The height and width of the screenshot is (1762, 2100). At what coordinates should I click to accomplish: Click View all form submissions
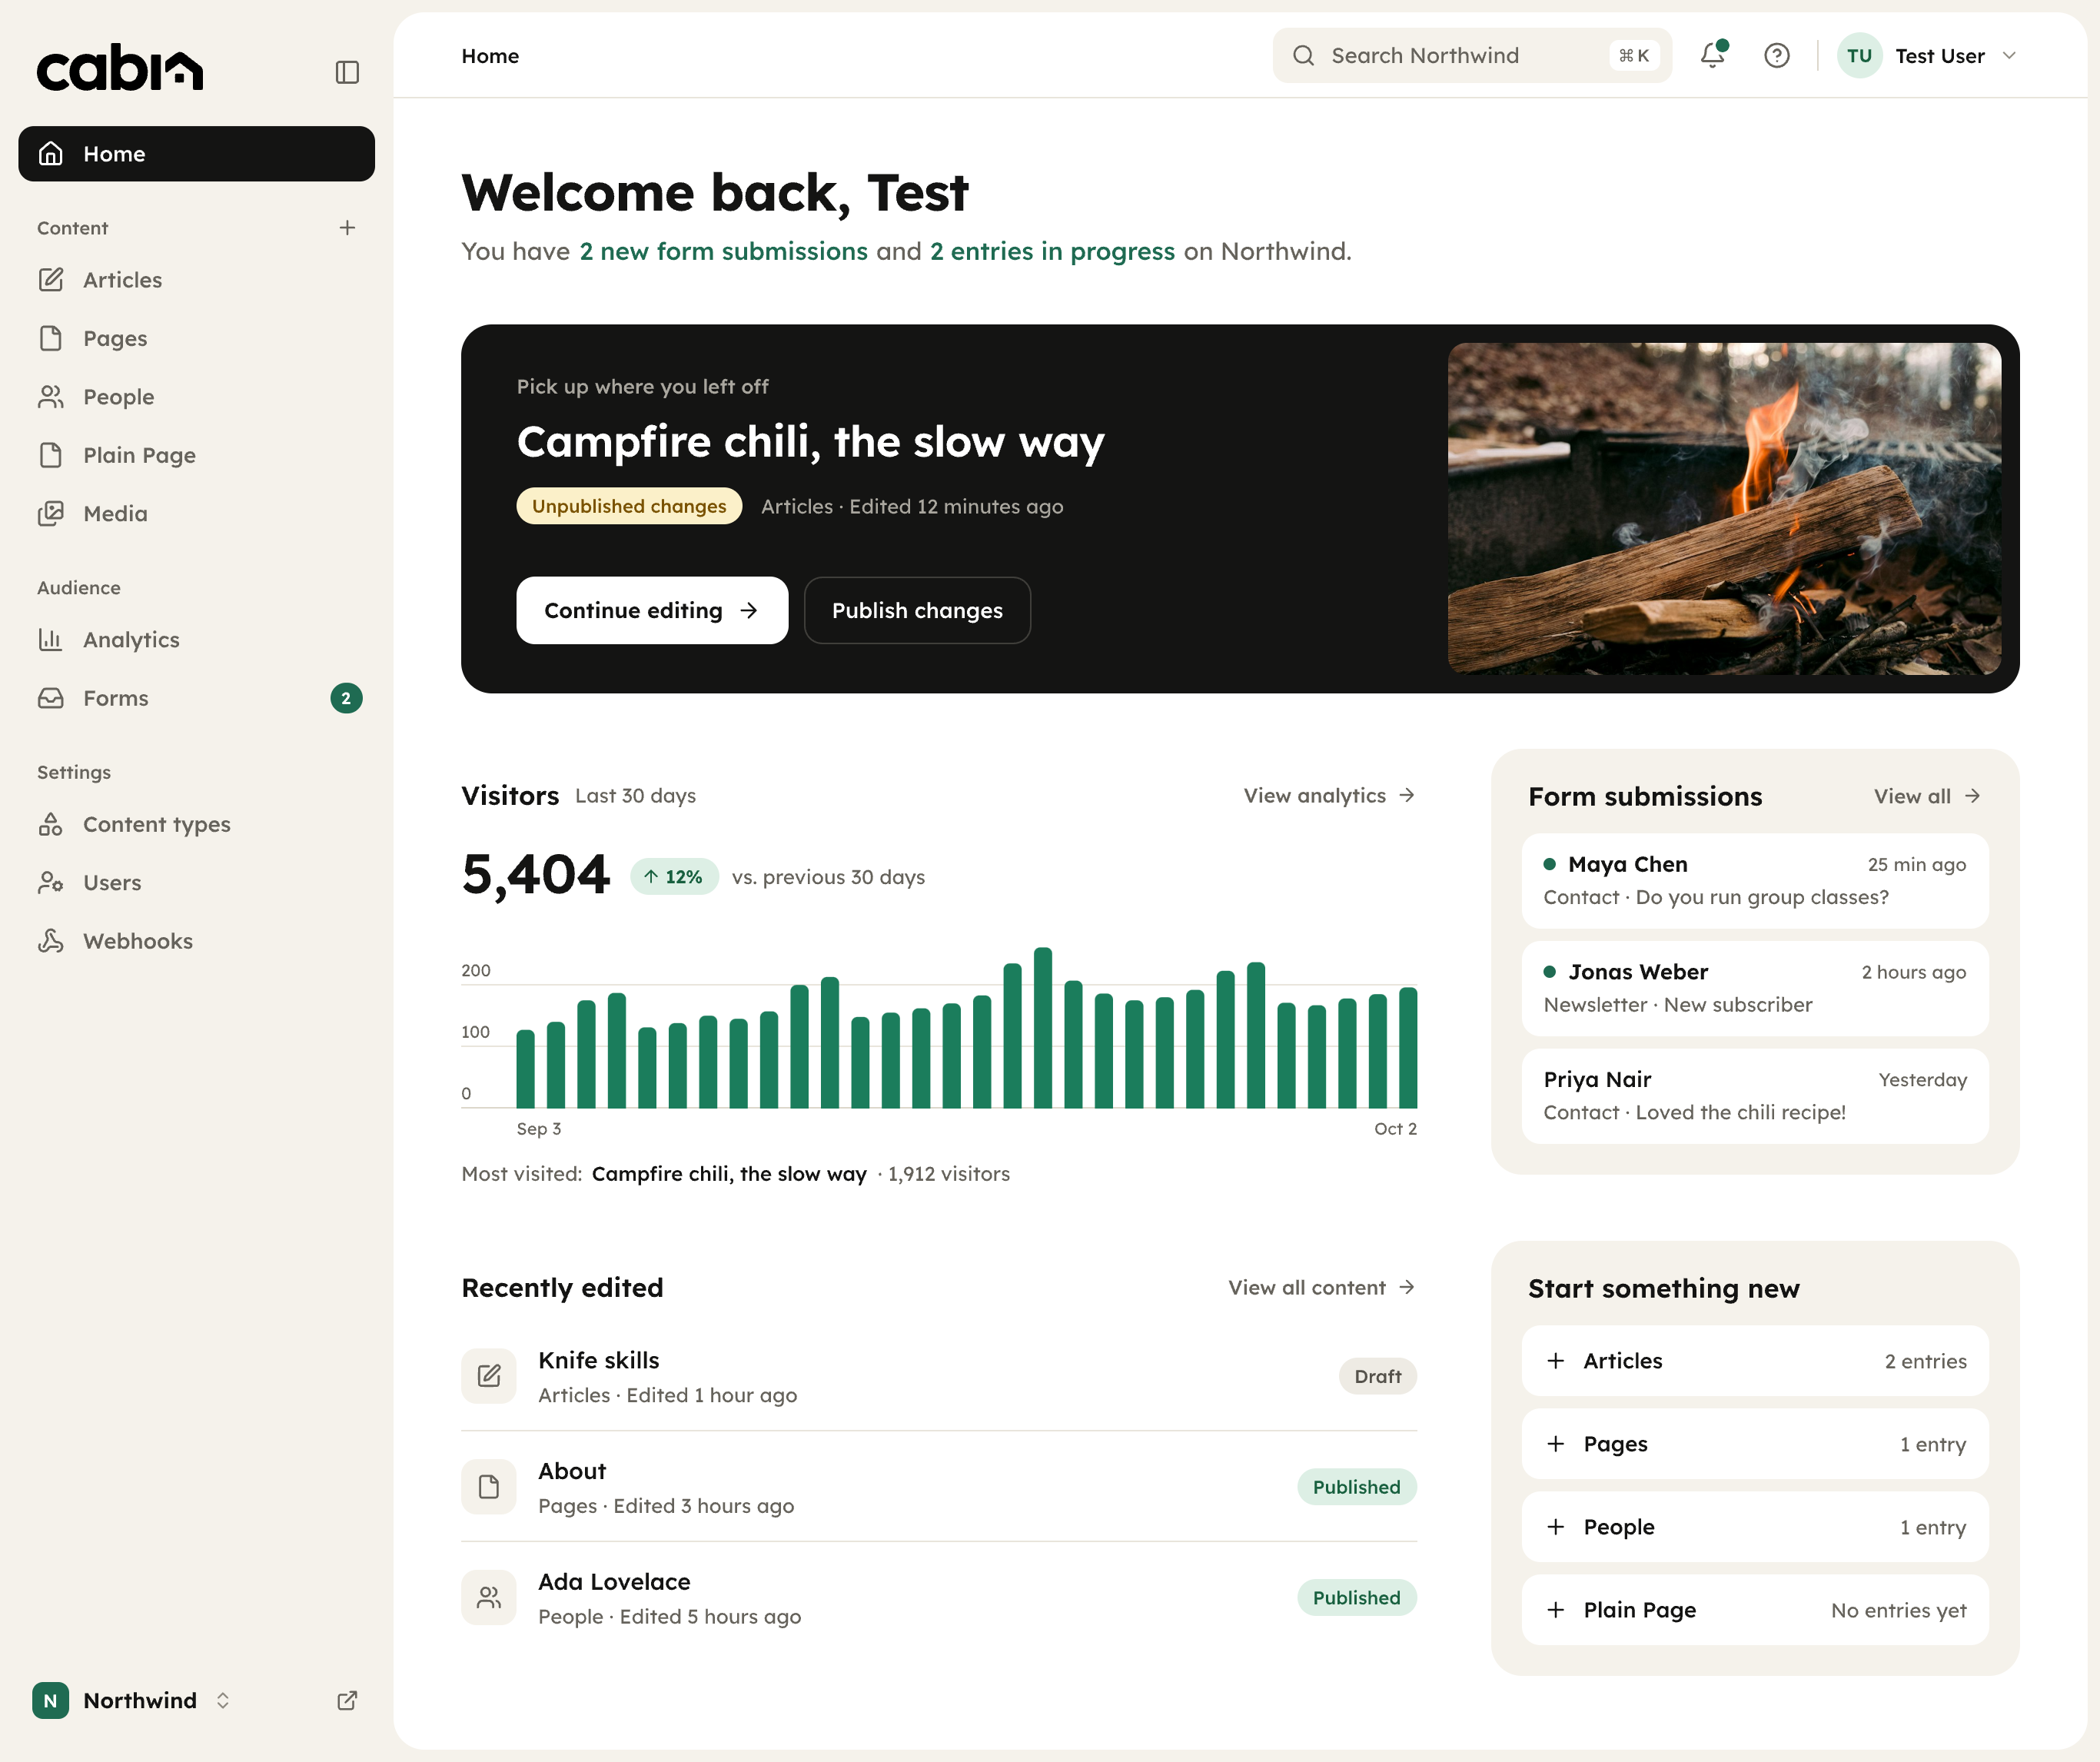pyautogui.click(x=1927, y=796)
